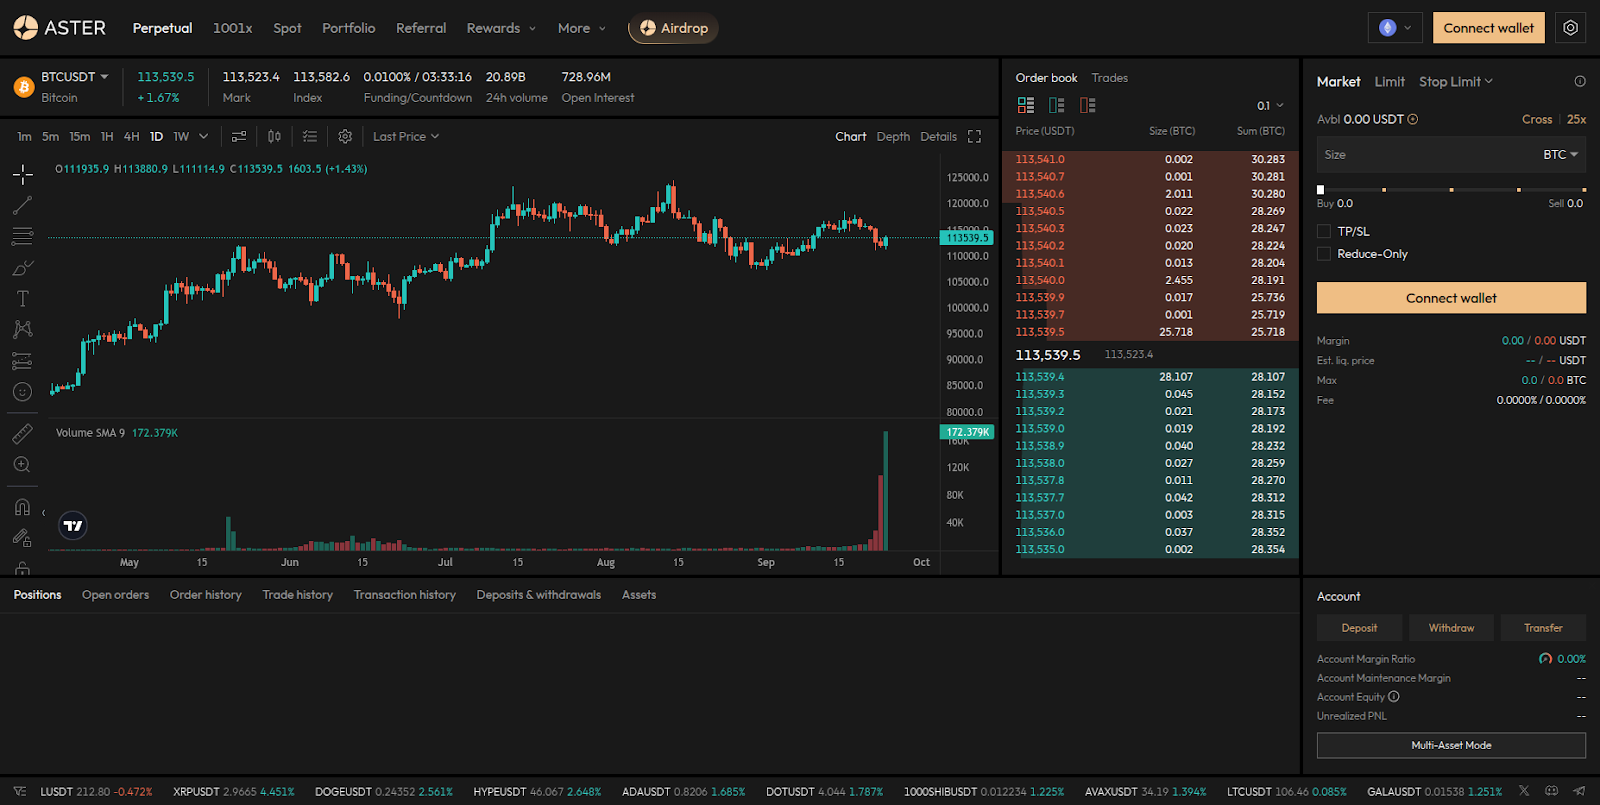Open the 1001x trading mode
The image size is (1600, 805).
(233, 28)
